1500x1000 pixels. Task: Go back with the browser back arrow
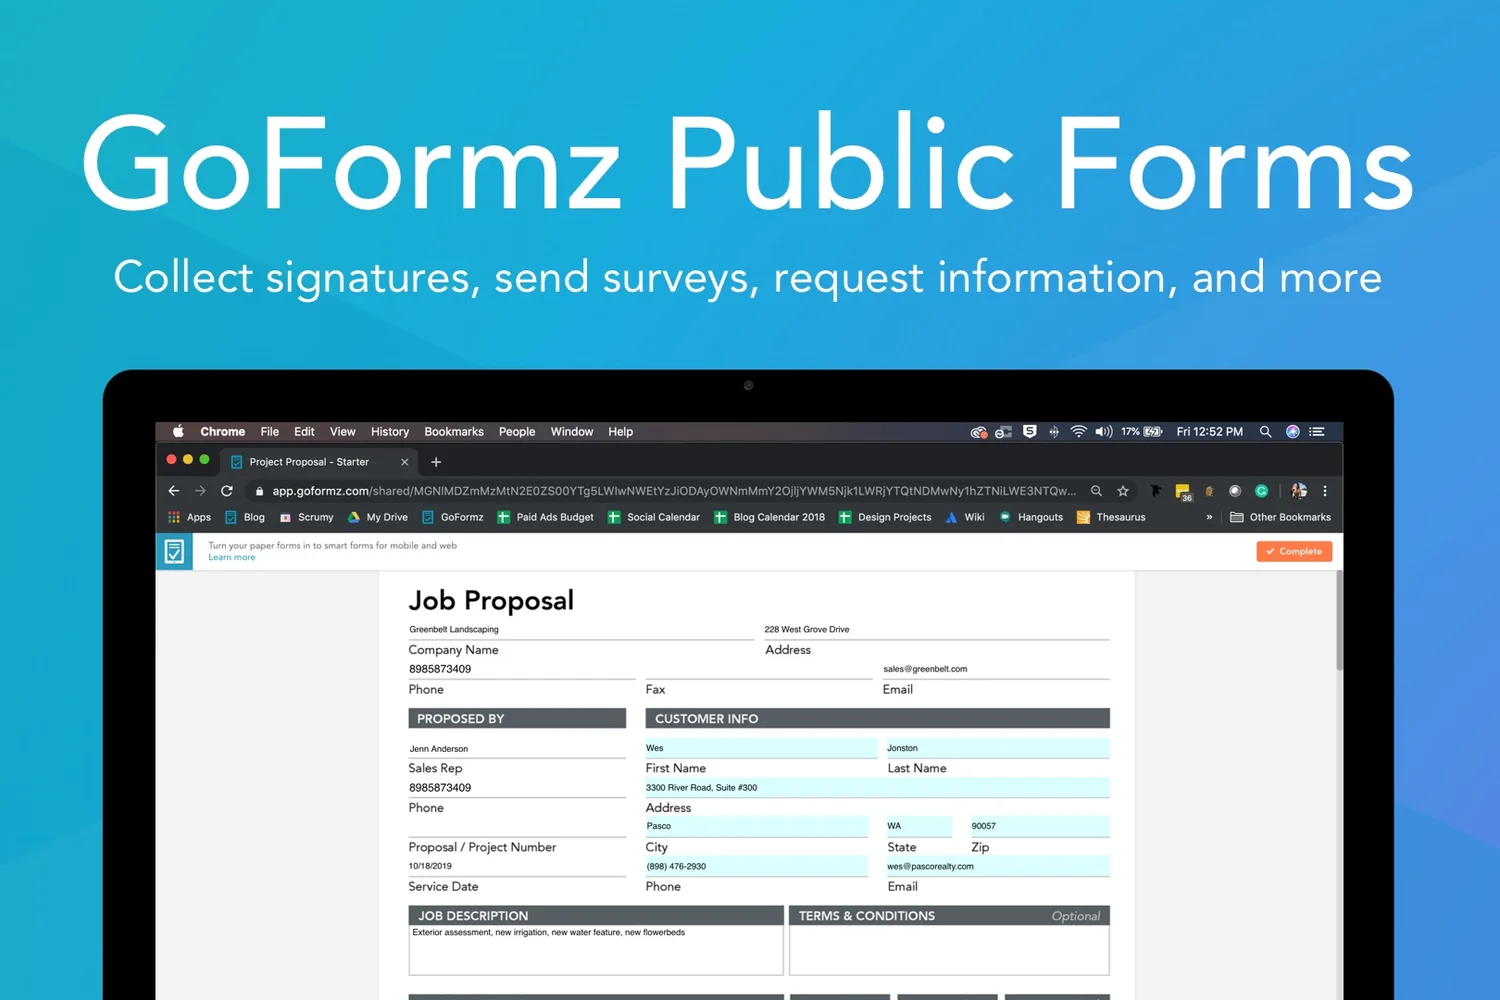(174, 491)
